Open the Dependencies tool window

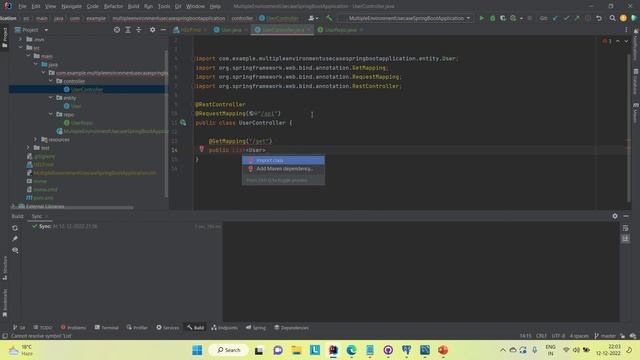tap(291, 327)
